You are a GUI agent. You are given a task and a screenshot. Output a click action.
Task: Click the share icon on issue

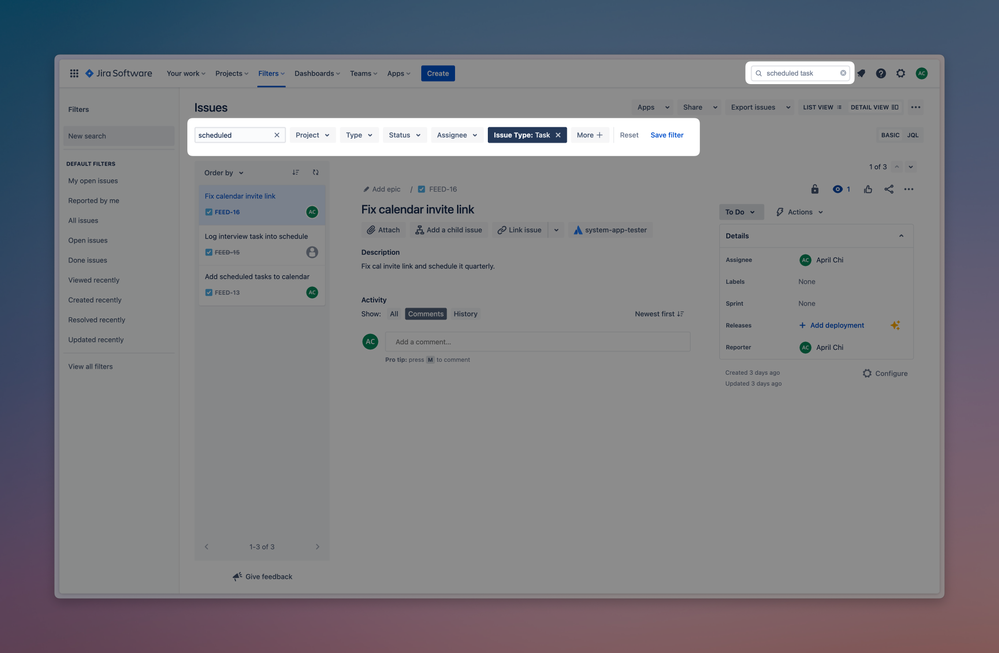pyautogui.click(x=889, y=189)
